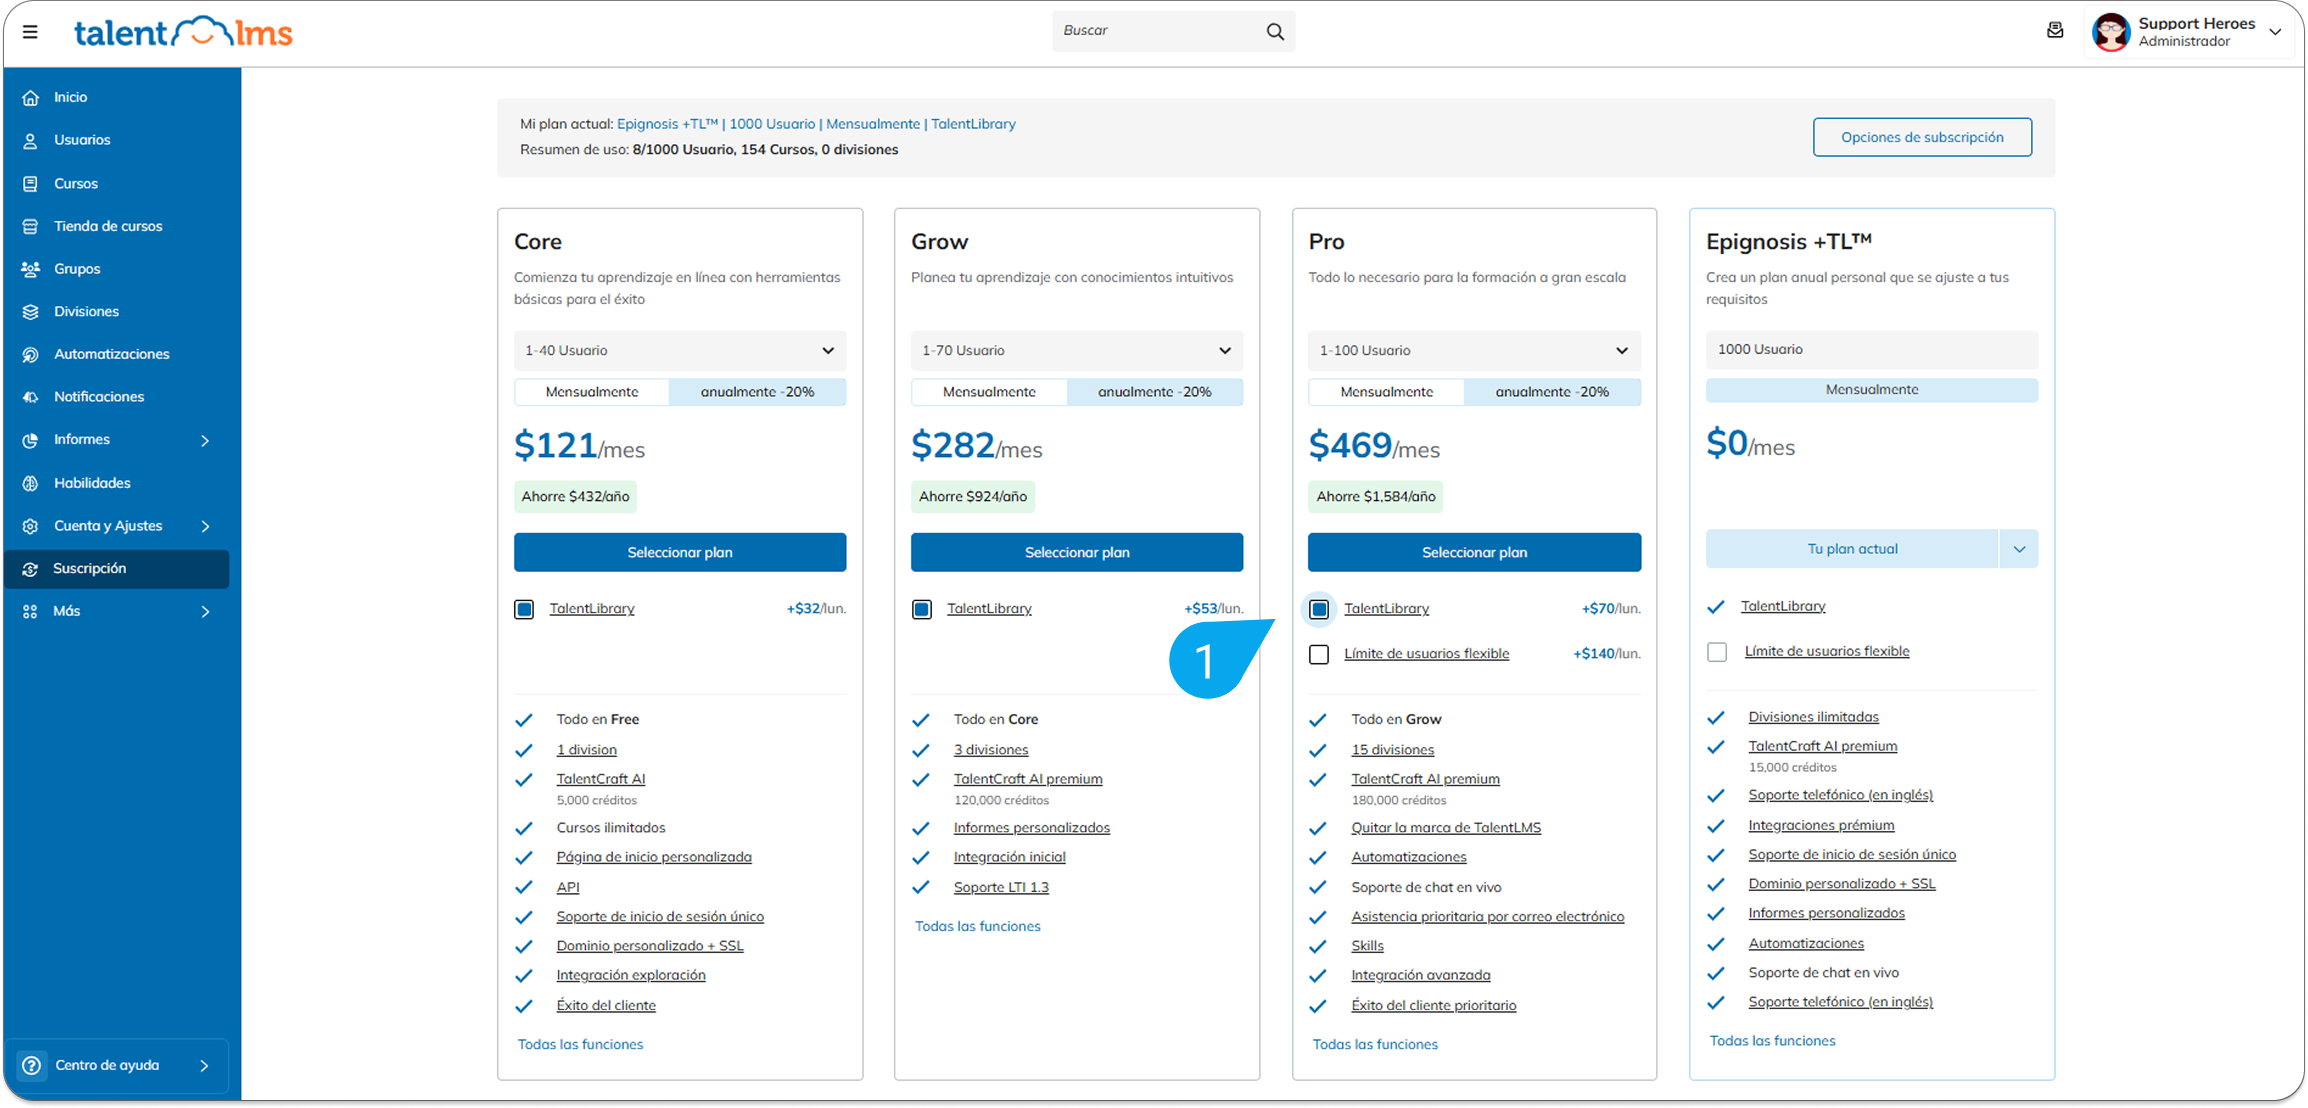
Task: Toggle TalentLibrary checkbox in Core plan
Action: [x=524, y=609]
